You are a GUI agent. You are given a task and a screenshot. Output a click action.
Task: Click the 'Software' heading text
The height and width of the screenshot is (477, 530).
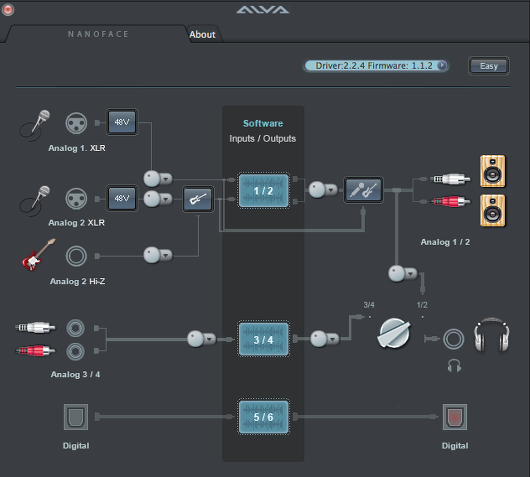tap(263, 123)
